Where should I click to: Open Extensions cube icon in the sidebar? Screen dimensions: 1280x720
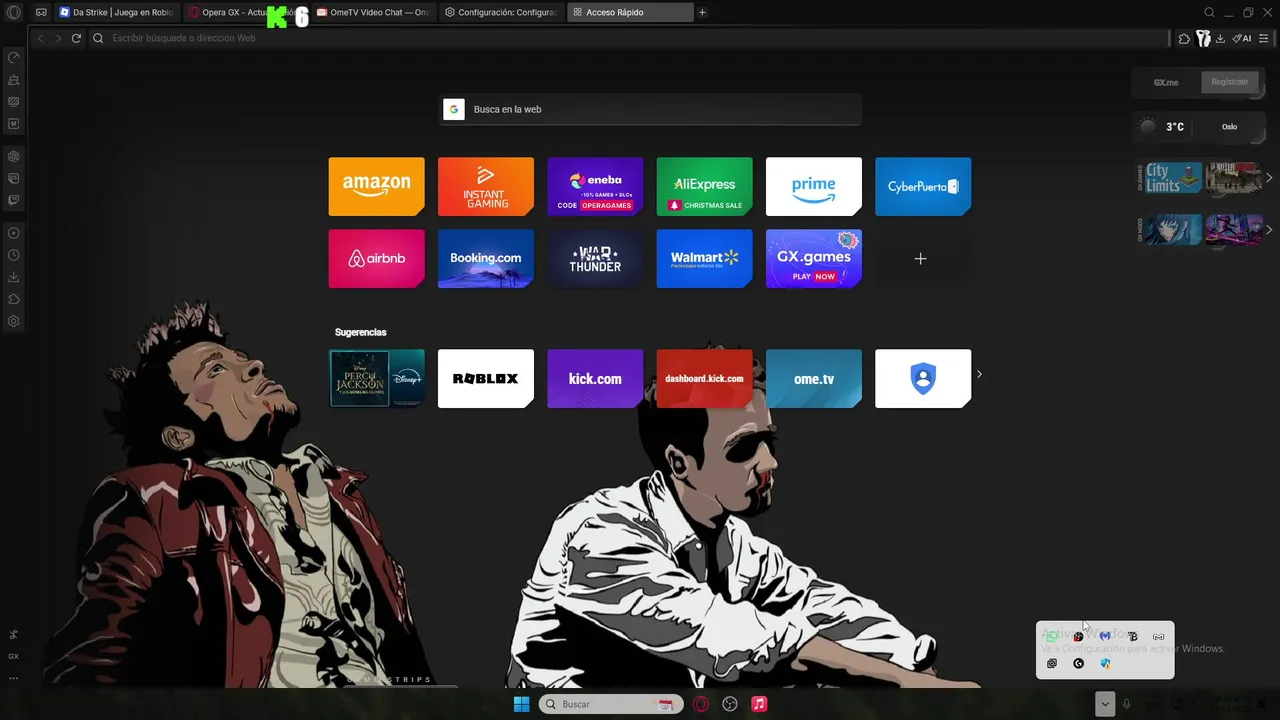point(14,299)
